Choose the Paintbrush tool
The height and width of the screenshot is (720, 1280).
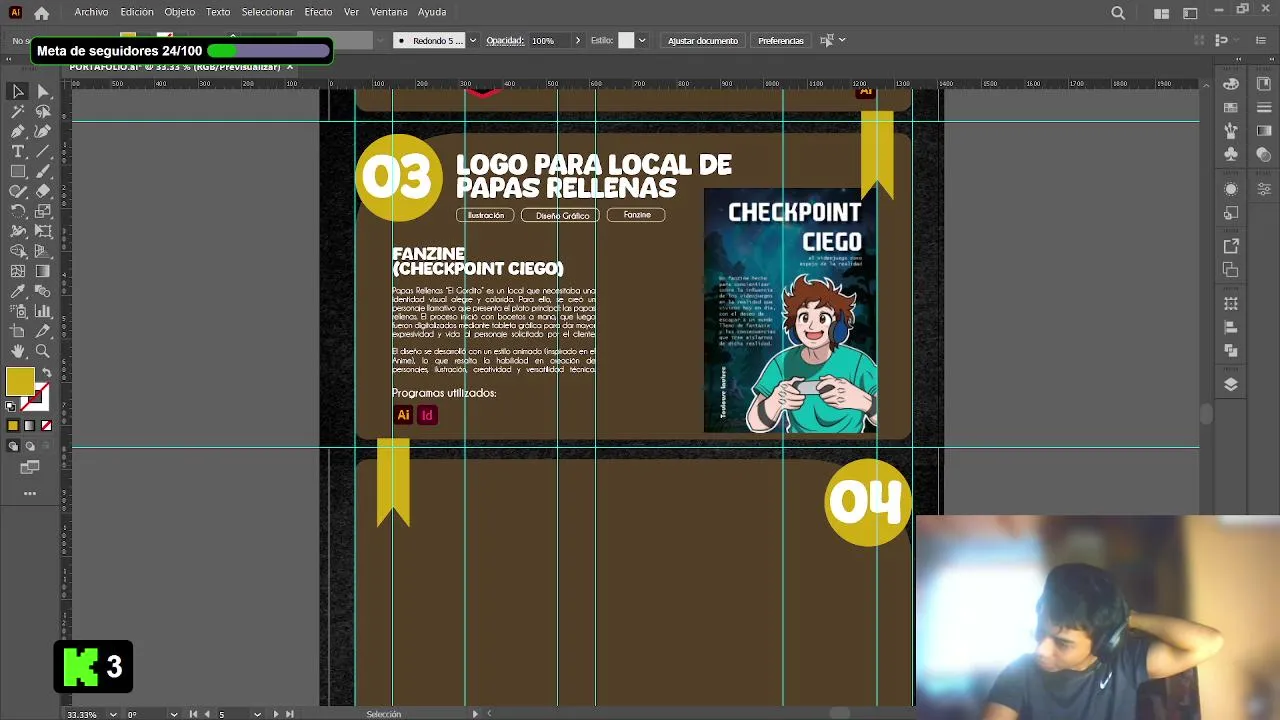coord(43,171)
